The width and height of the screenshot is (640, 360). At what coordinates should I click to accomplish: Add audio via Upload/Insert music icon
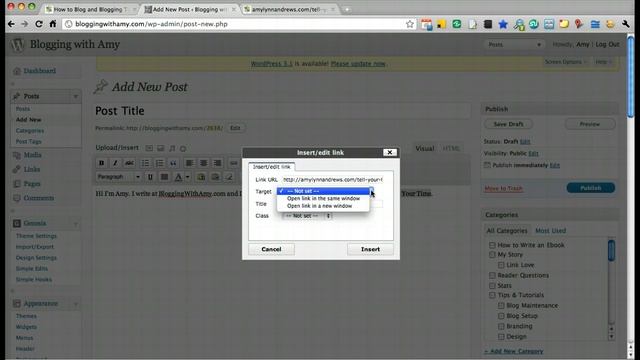pyautogui.click(x=172, y=148)
